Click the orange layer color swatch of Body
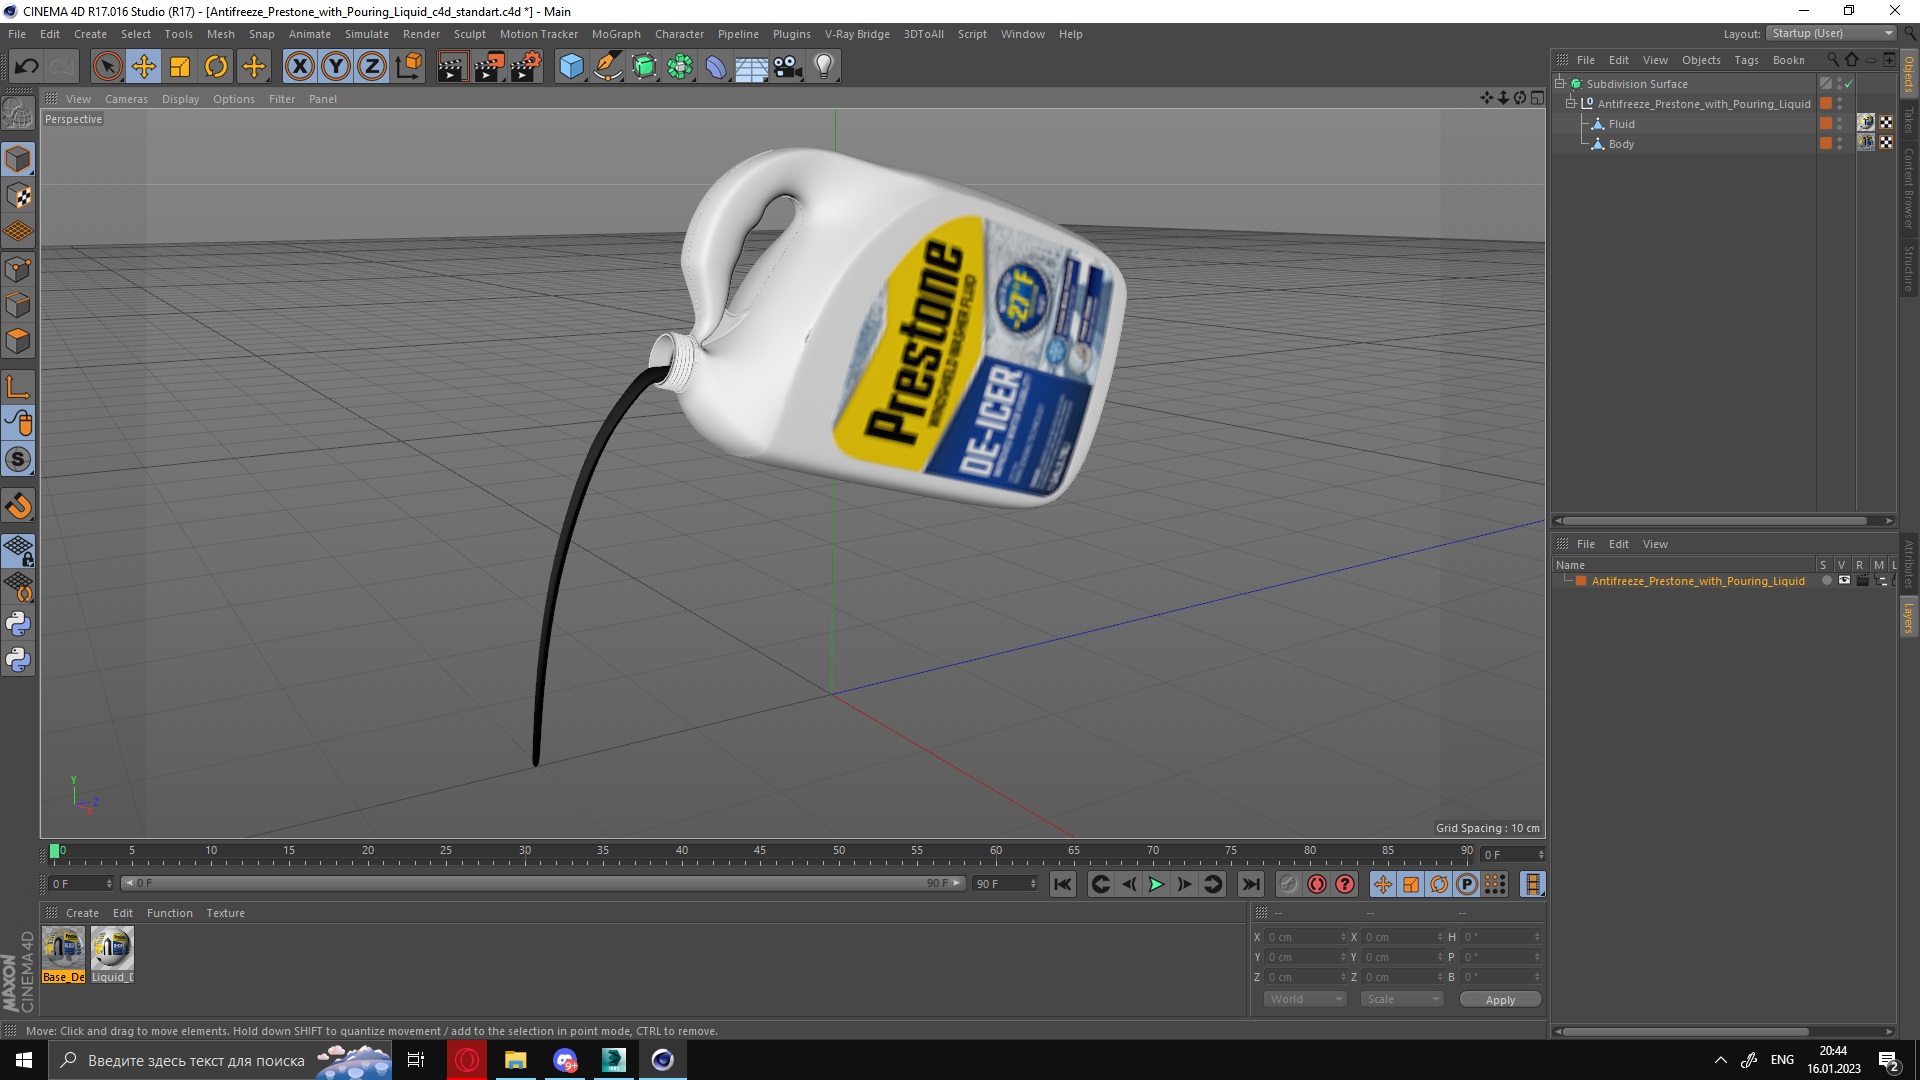Image resolution: width=1920 pixels, height=1080 pixels. click(1826, 144)
